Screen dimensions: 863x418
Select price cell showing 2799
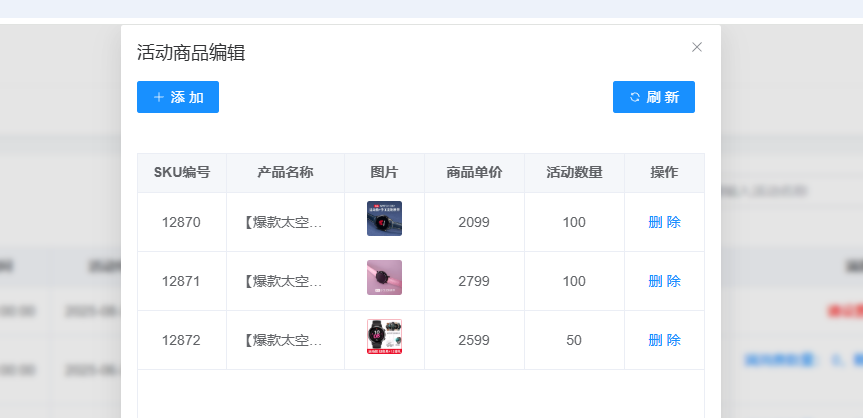coord(474,281)
